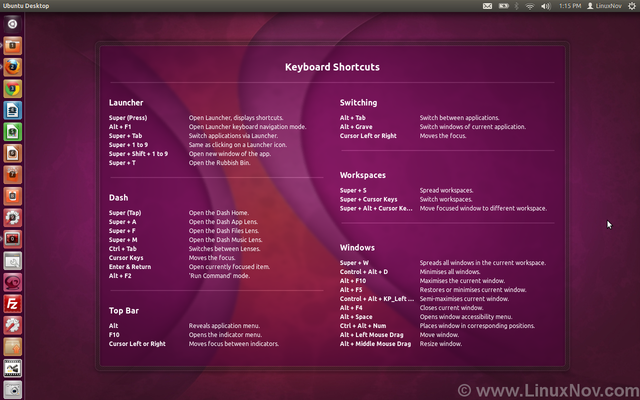The image size is (640, 400).
Task: Click the Windows section heading
Action: tap(357, 248)
